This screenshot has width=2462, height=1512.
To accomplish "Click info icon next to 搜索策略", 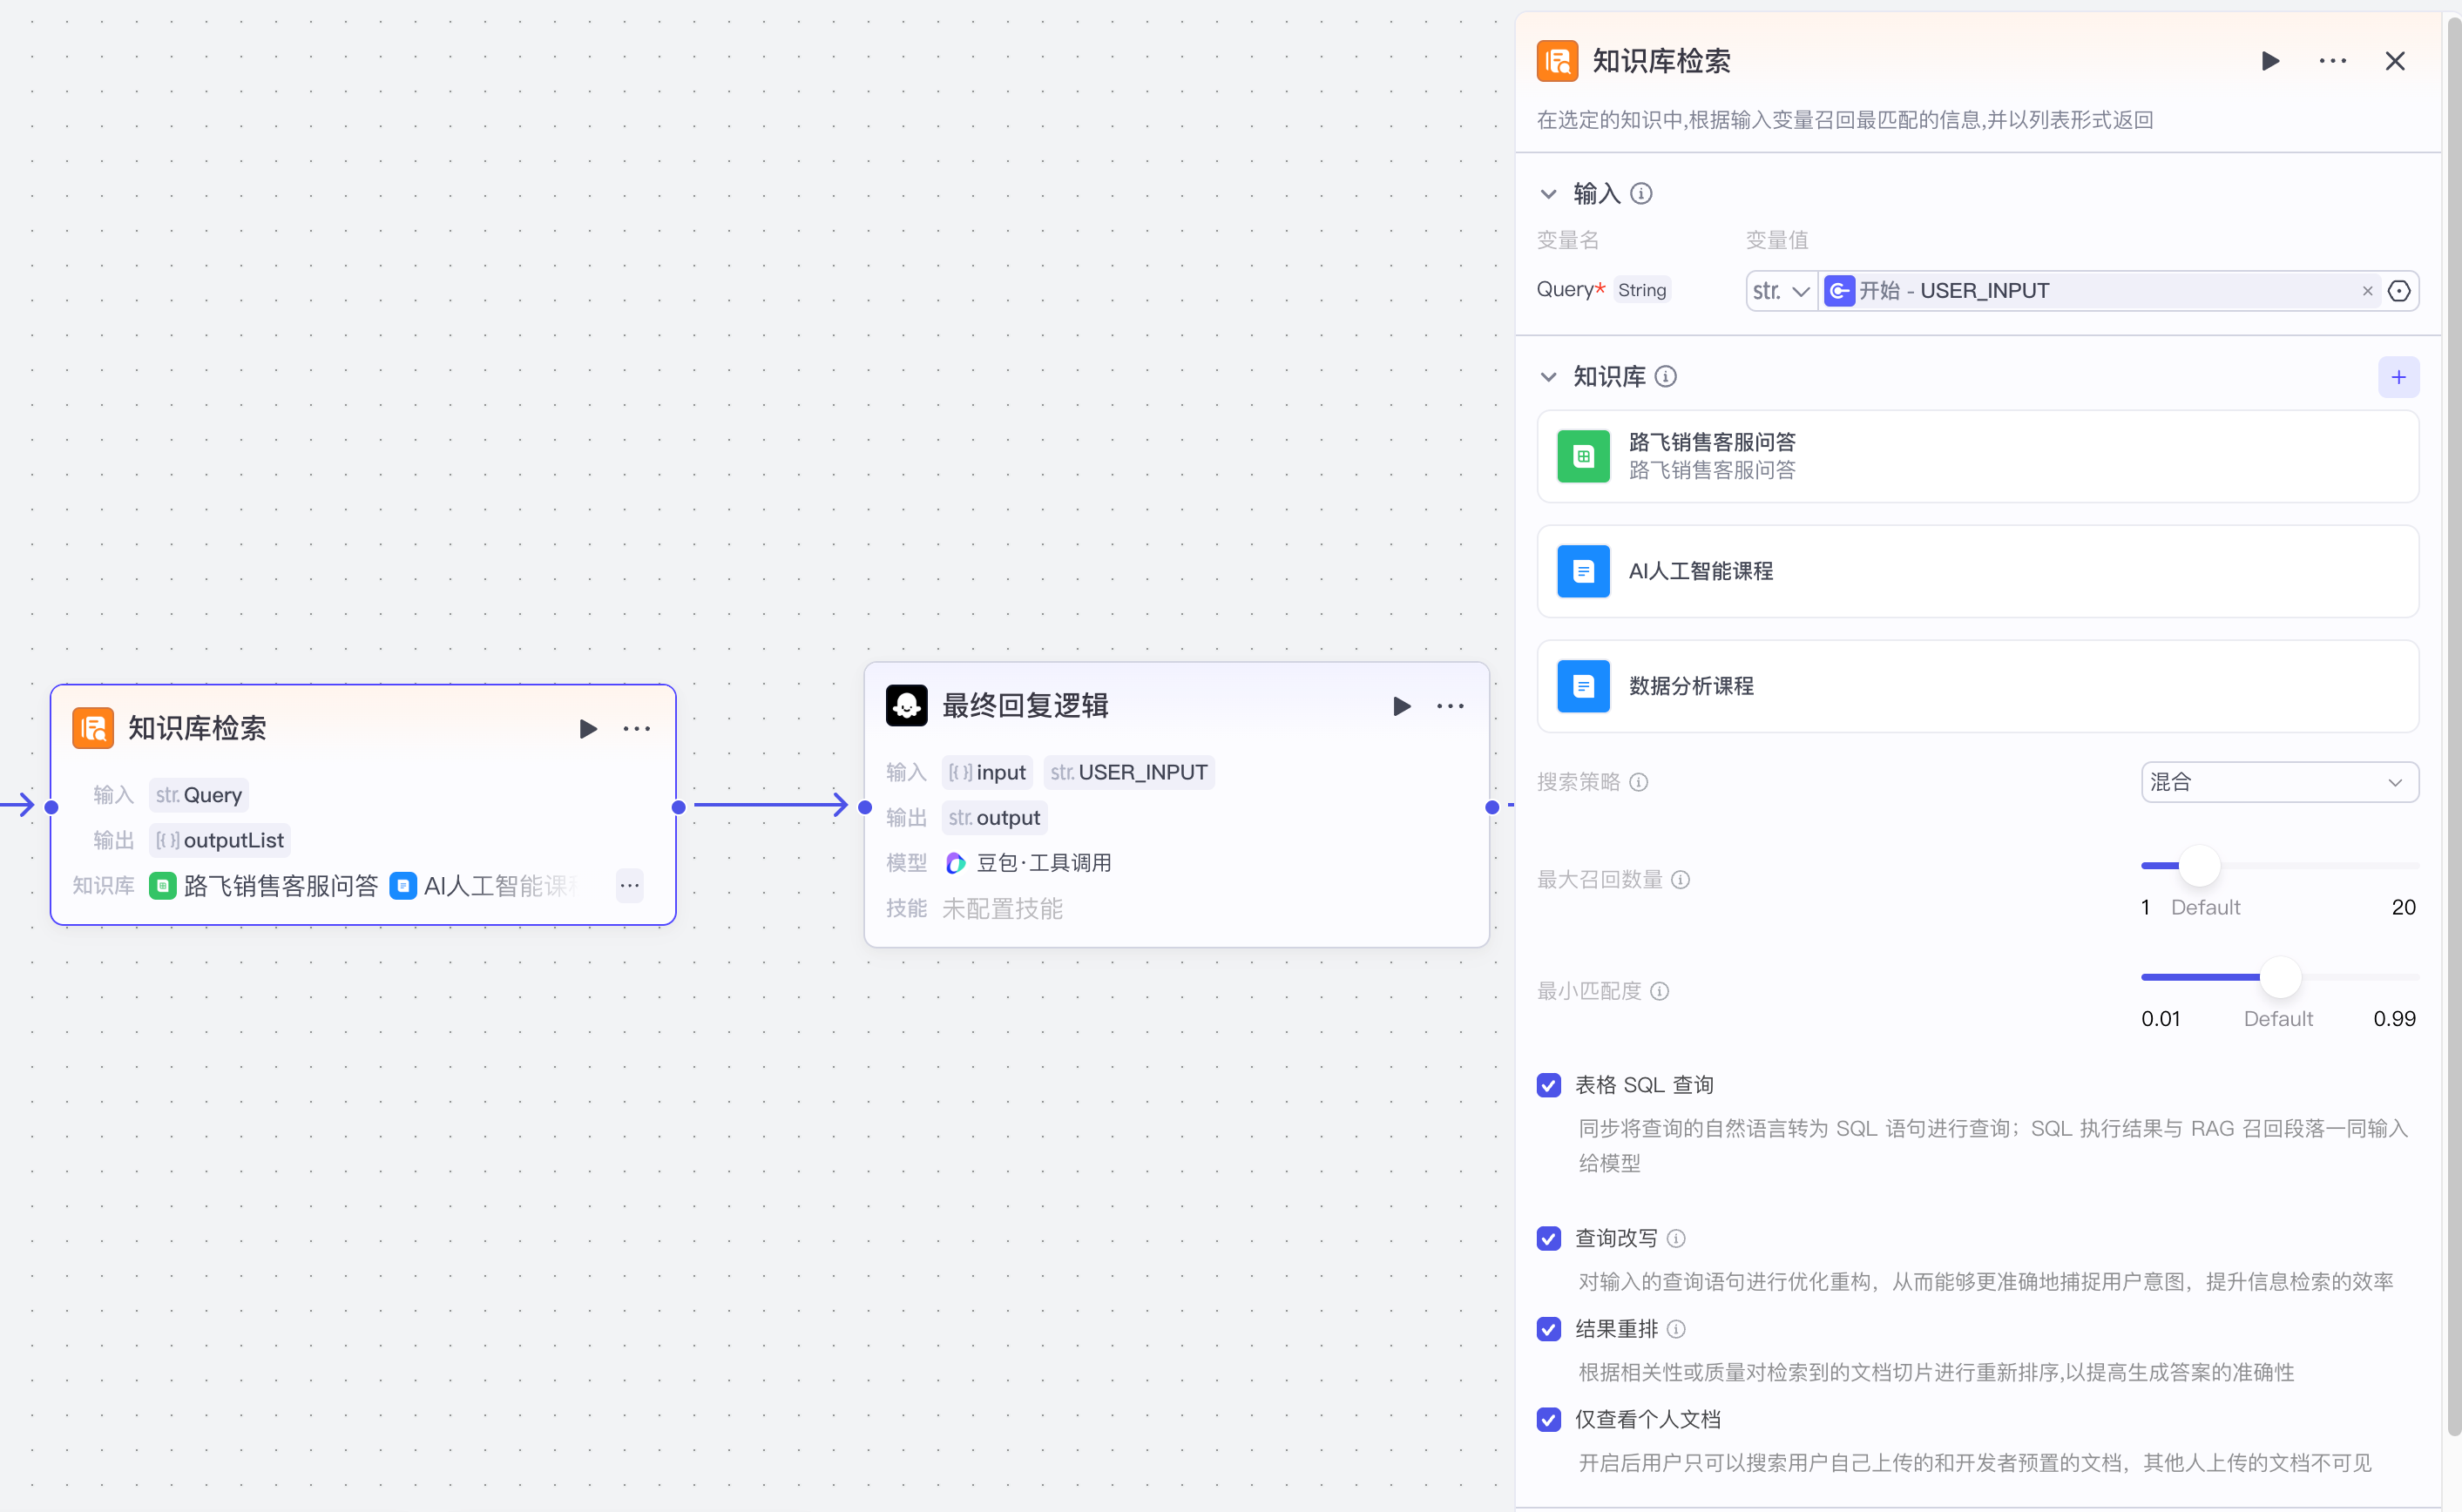I will click(x=1638, y=782).
